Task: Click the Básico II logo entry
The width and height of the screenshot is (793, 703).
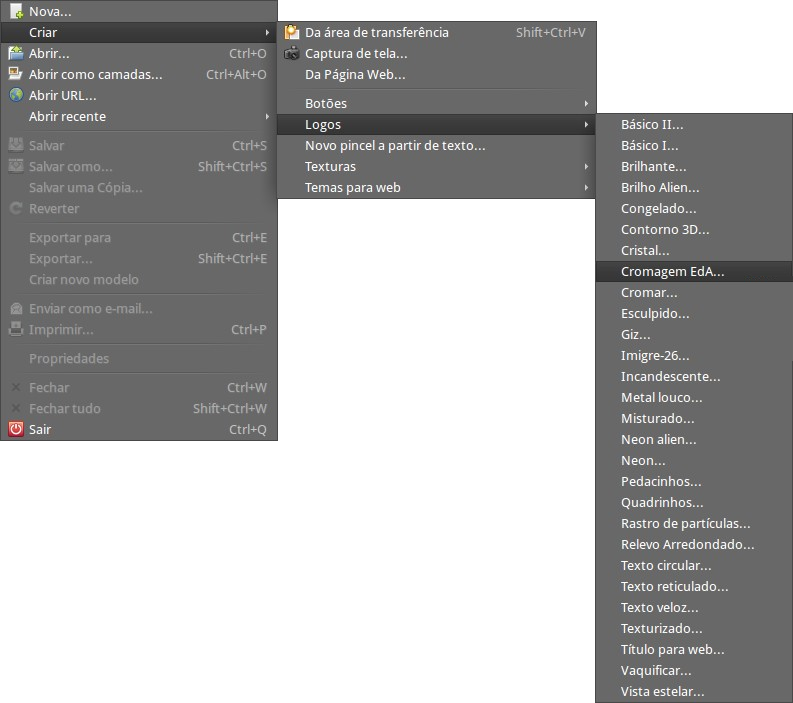Action: 652,124
